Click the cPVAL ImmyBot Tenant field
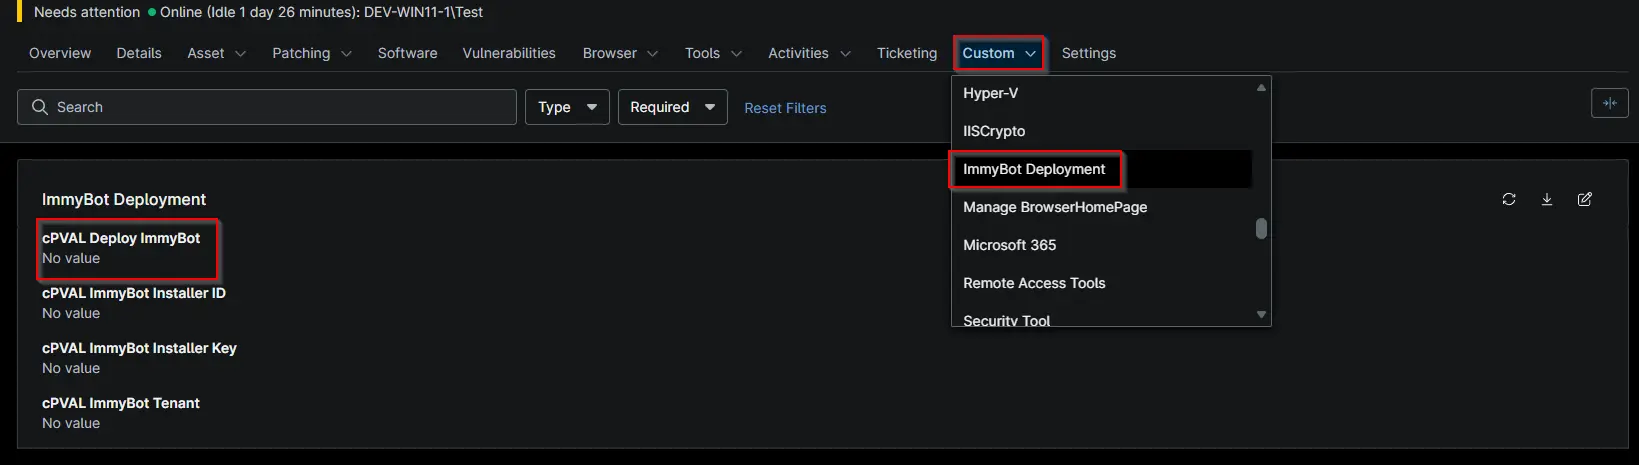Image resolution: width=1639 pixels, height=465 pixels. (121, 413)
